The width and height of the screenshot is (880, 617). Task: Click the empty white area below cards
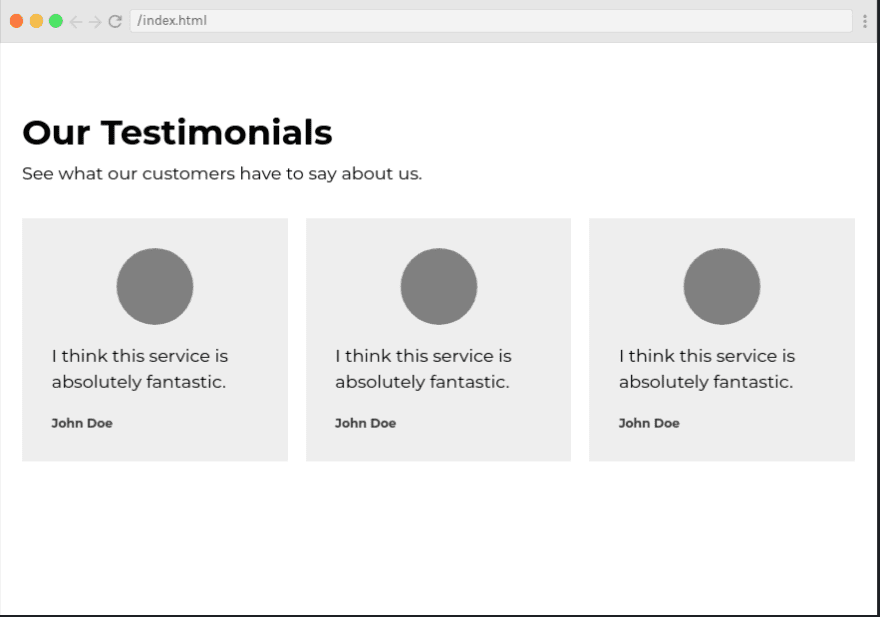[x=438, y=538]
